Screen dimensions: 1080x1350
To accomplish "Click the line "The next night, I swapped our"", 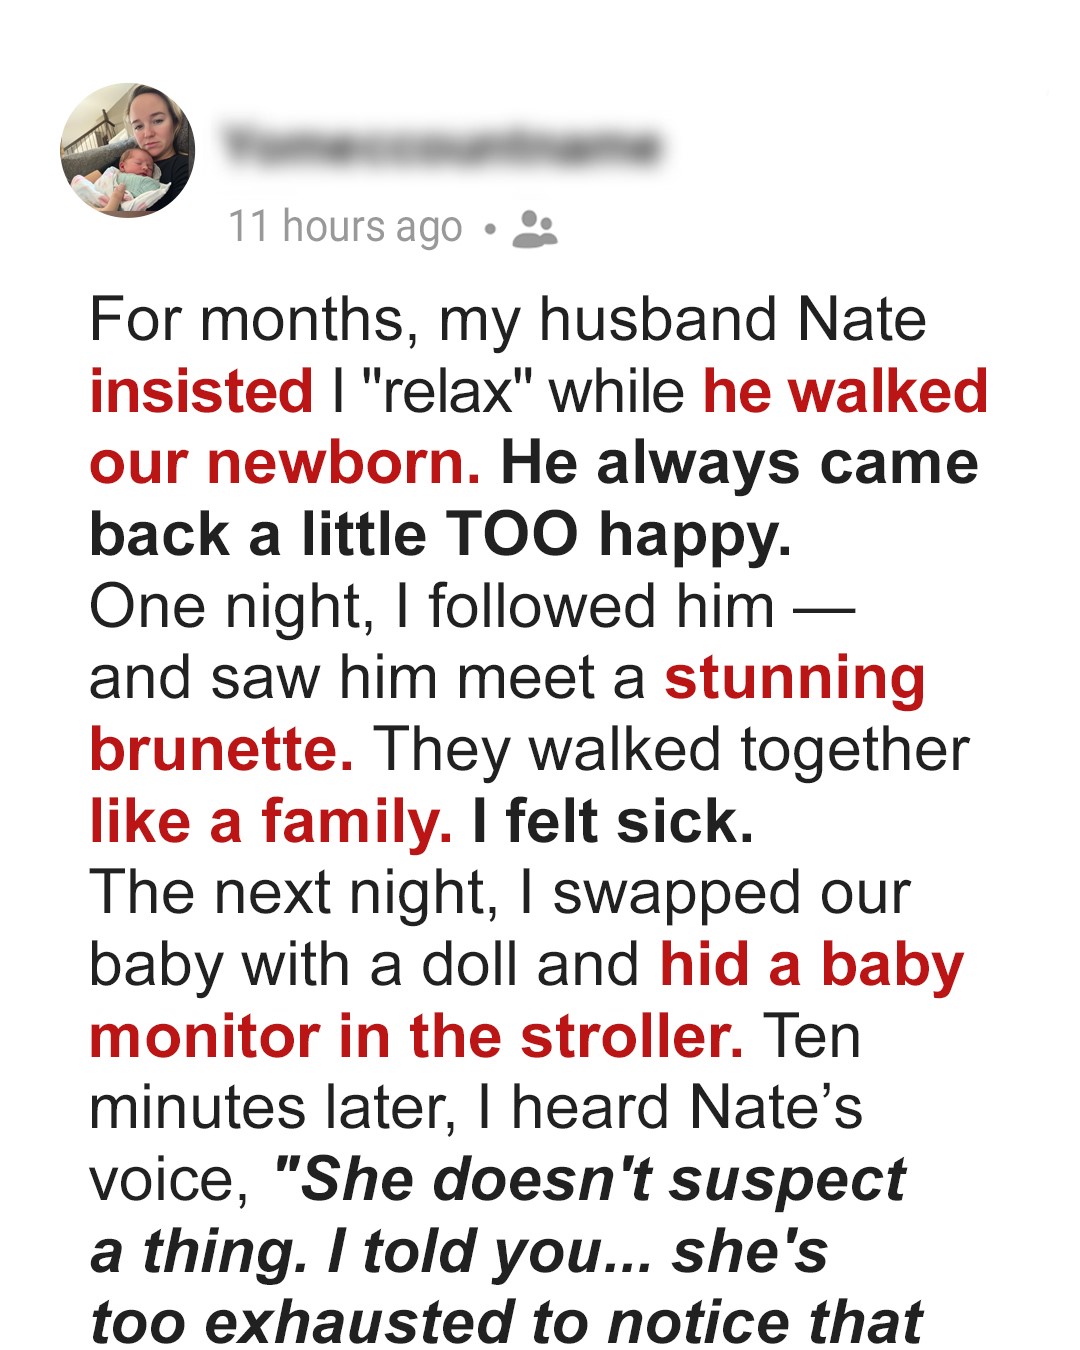I will pyautogui.click(x=499, y=893).
